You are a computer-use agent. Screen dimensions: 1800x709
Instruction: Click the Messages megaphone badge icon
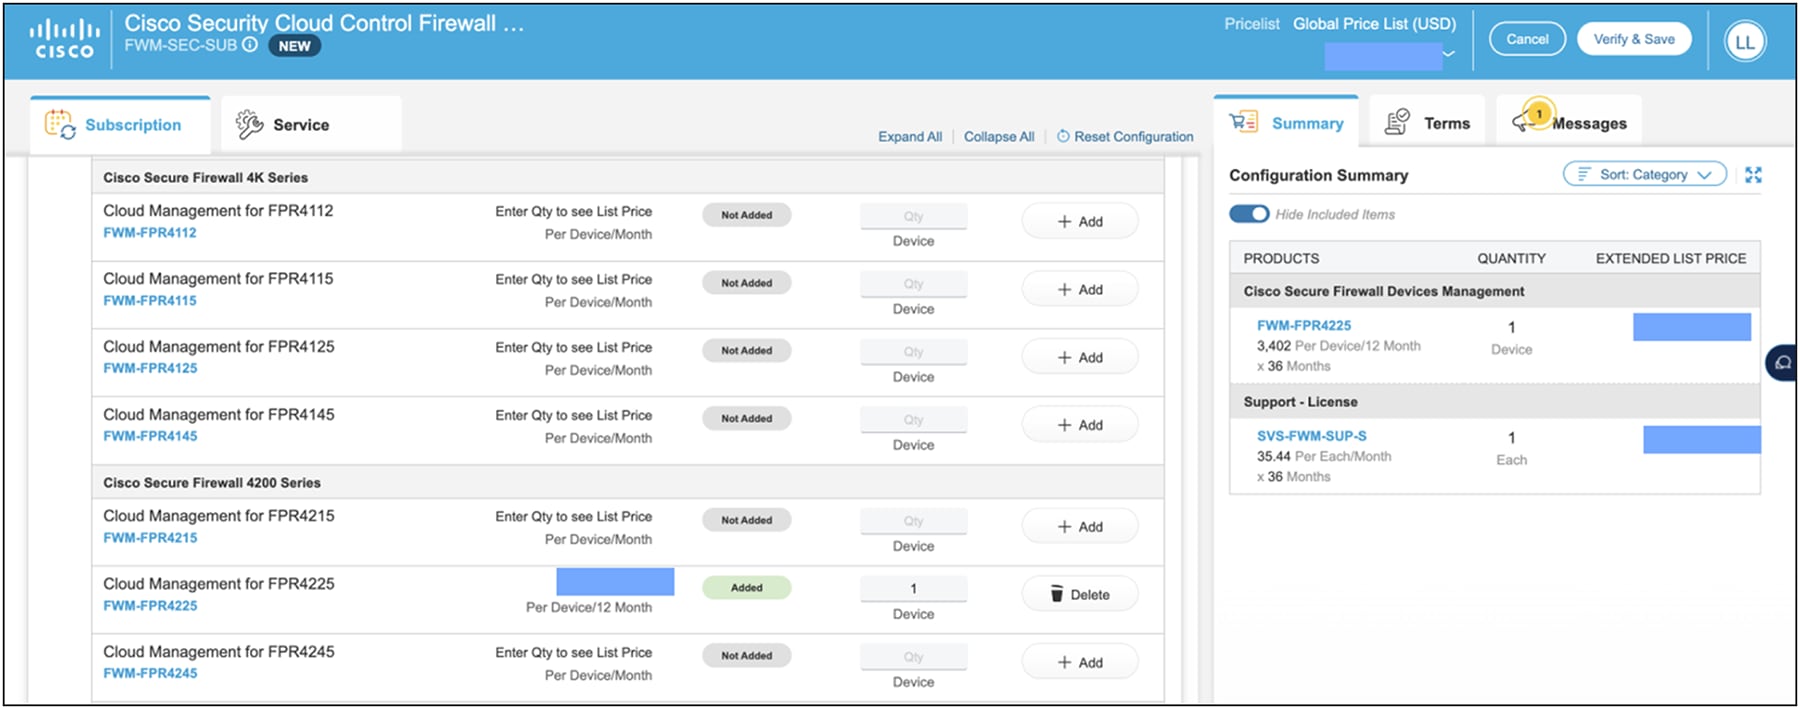point(1532,117)
